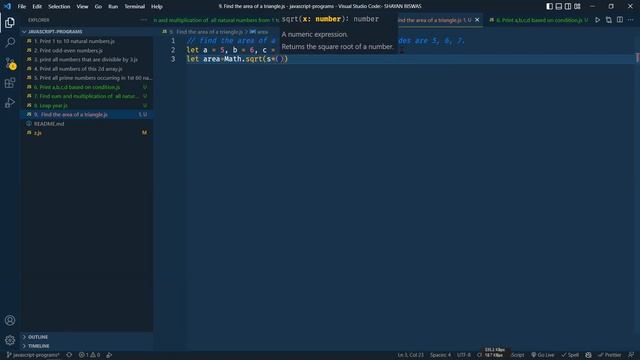This screenshot has height=360, width=640.
Task: Open file 6. Print a,b,c,d based on condition.js
Action: (87, 87)
